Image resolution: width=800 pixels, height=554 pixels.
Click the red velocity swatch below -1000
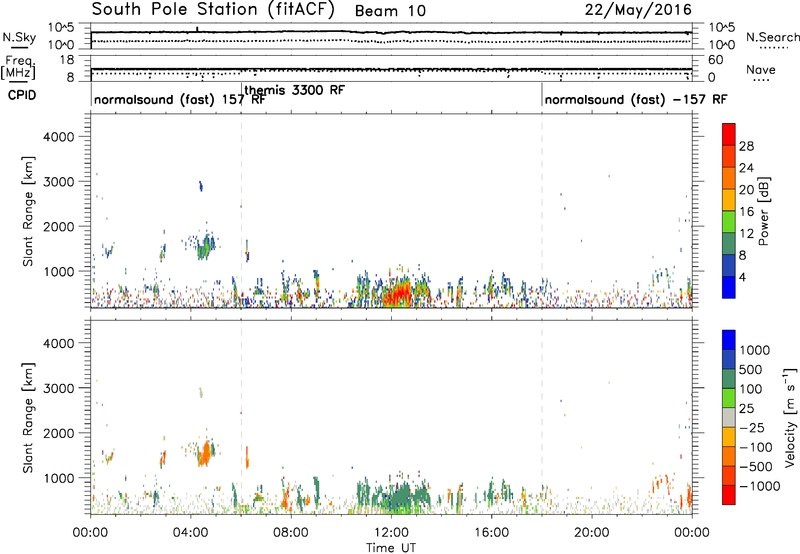pos(729,495)
